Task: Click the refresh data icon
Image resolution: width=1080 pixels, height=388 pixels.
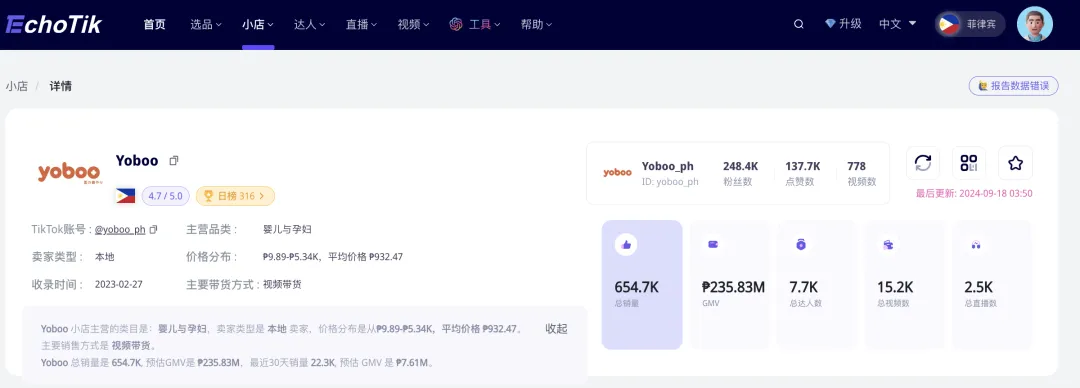Action: point(923,163)
